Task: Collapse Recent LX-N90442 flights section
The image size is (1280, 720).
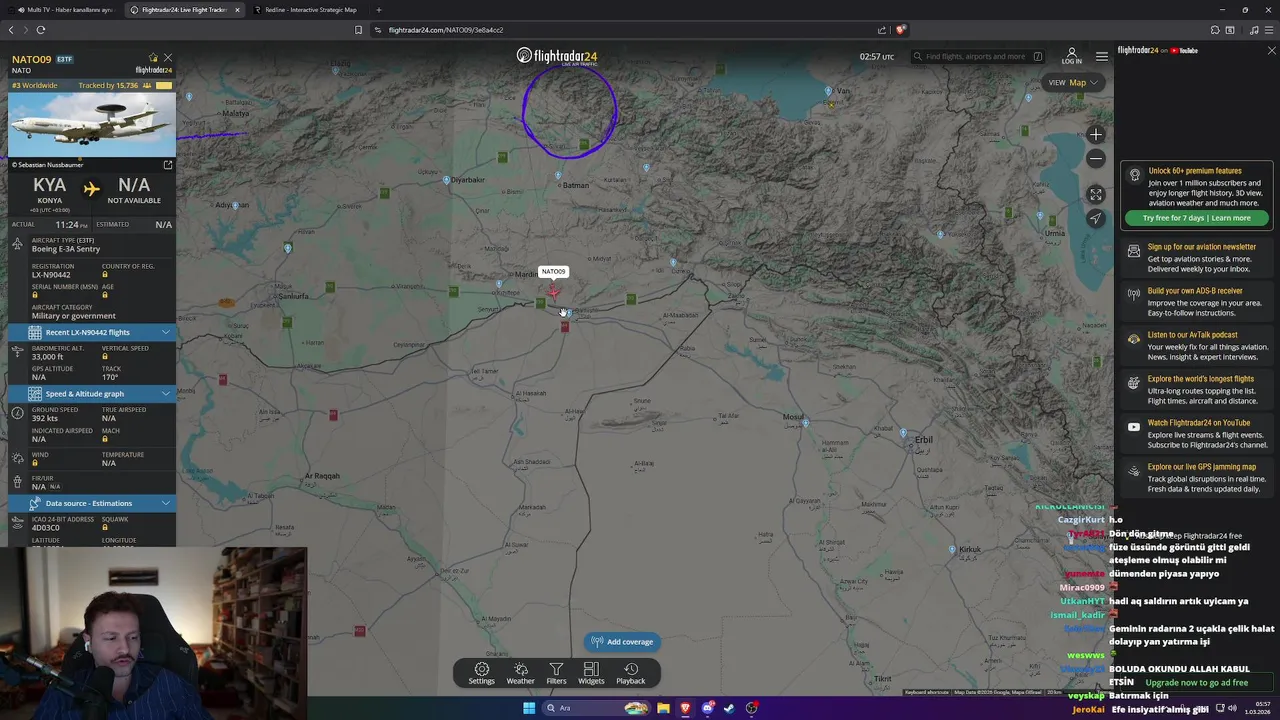Action: click(166, 332)
